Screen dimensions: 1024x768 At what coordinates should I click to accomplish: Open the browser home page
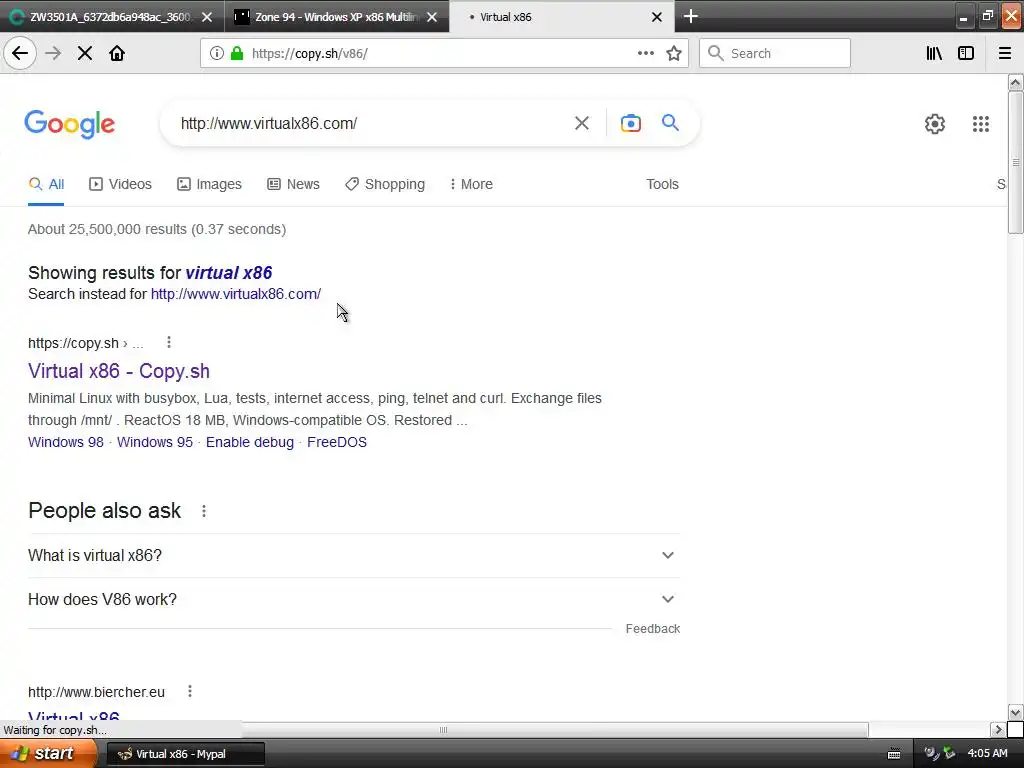click(117, 54)
